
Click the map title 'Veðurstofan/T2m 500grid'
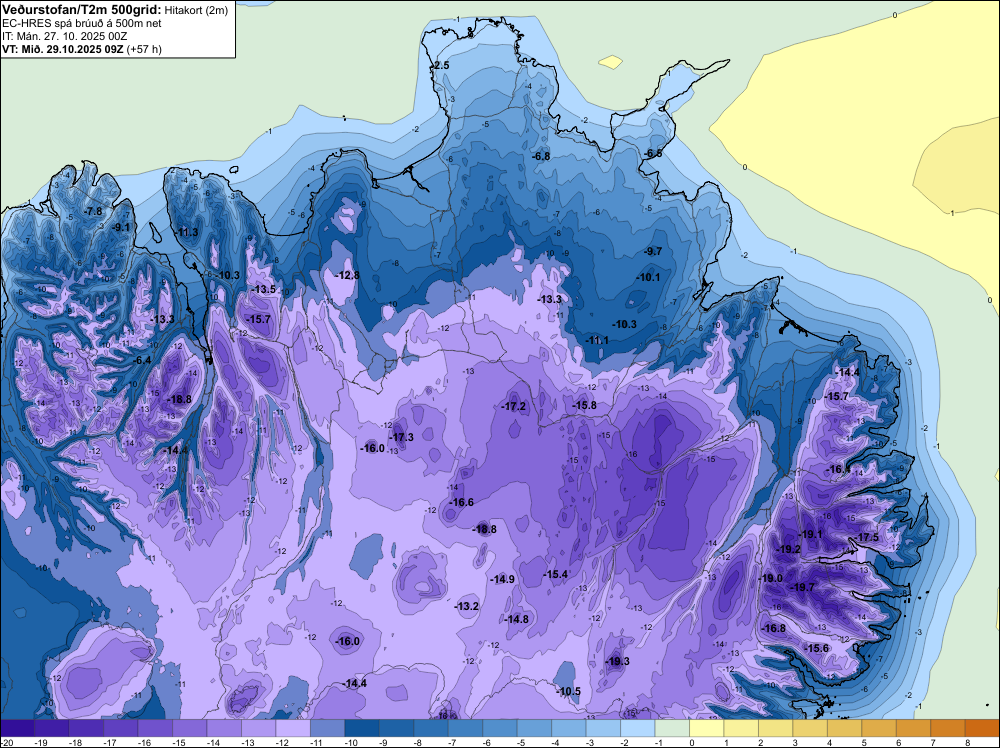(81, 10)
